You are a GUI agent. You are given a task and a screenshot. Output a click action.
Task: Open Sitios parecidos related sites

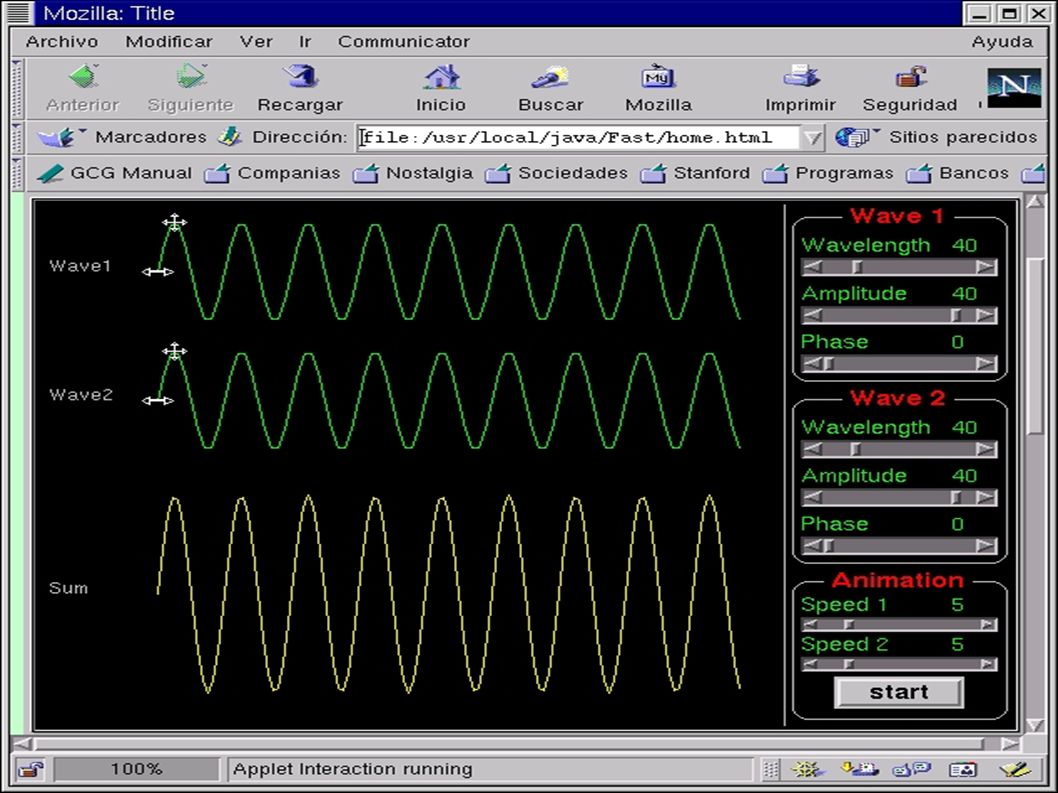point(935,137)
